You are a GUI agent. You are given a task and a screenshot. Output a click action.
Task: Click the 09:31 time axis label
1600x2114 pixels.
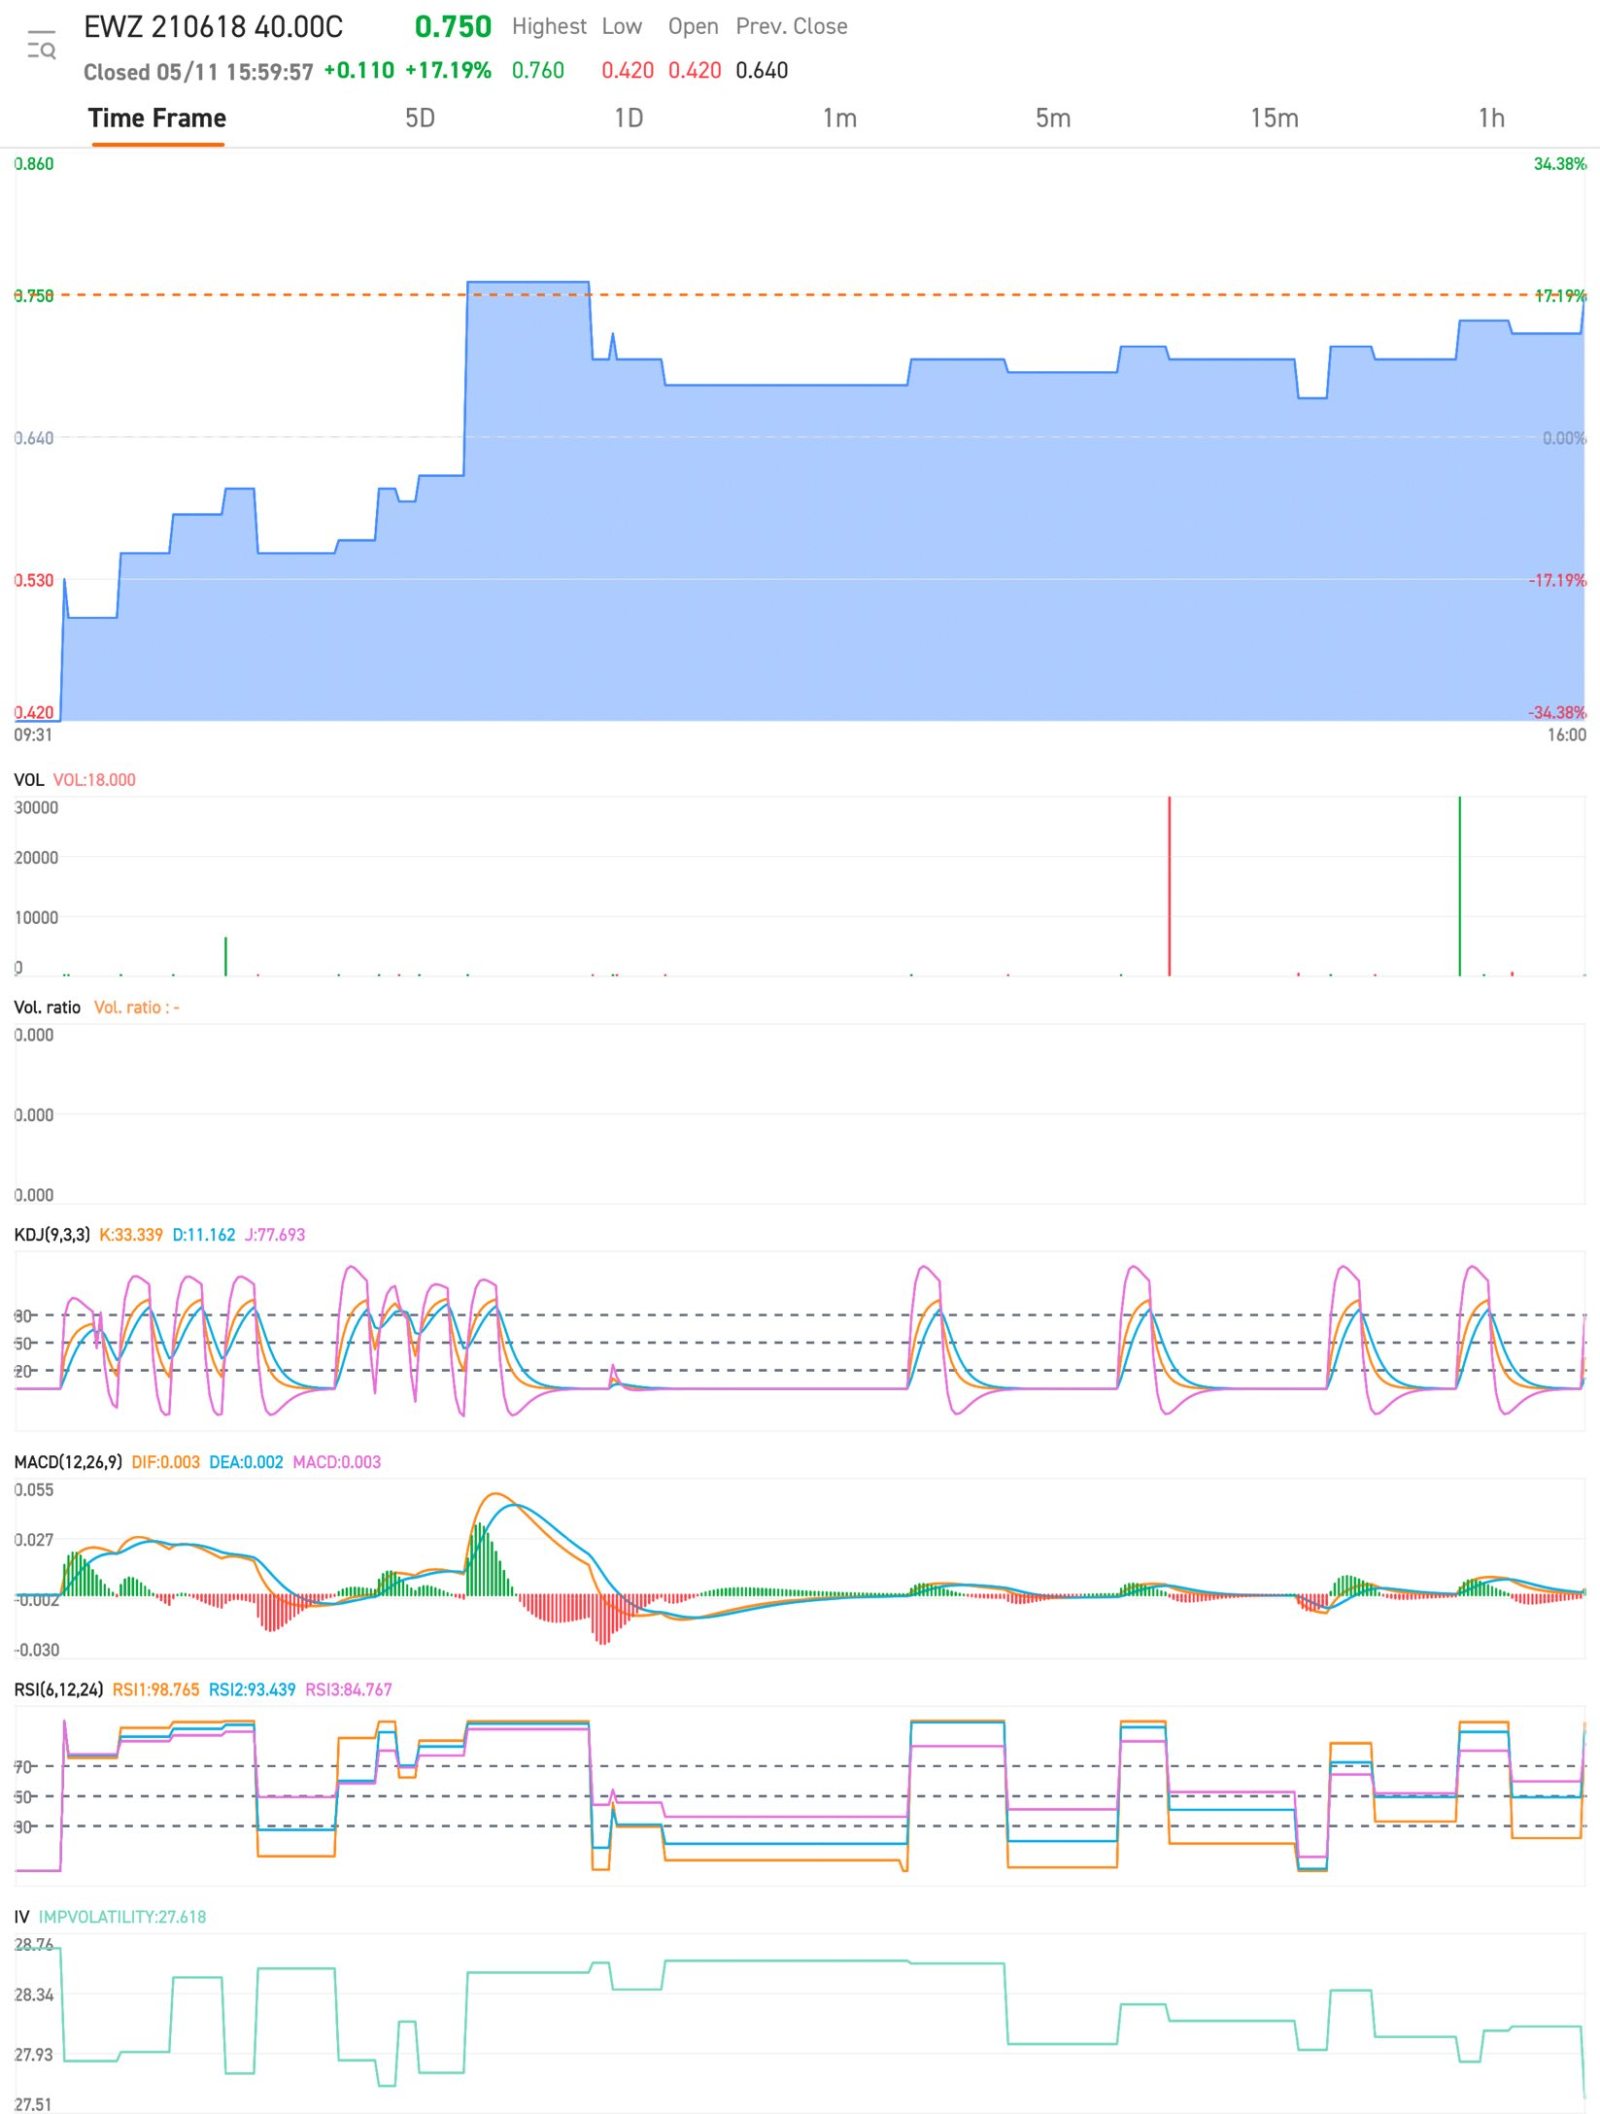[x=33, y=735]
